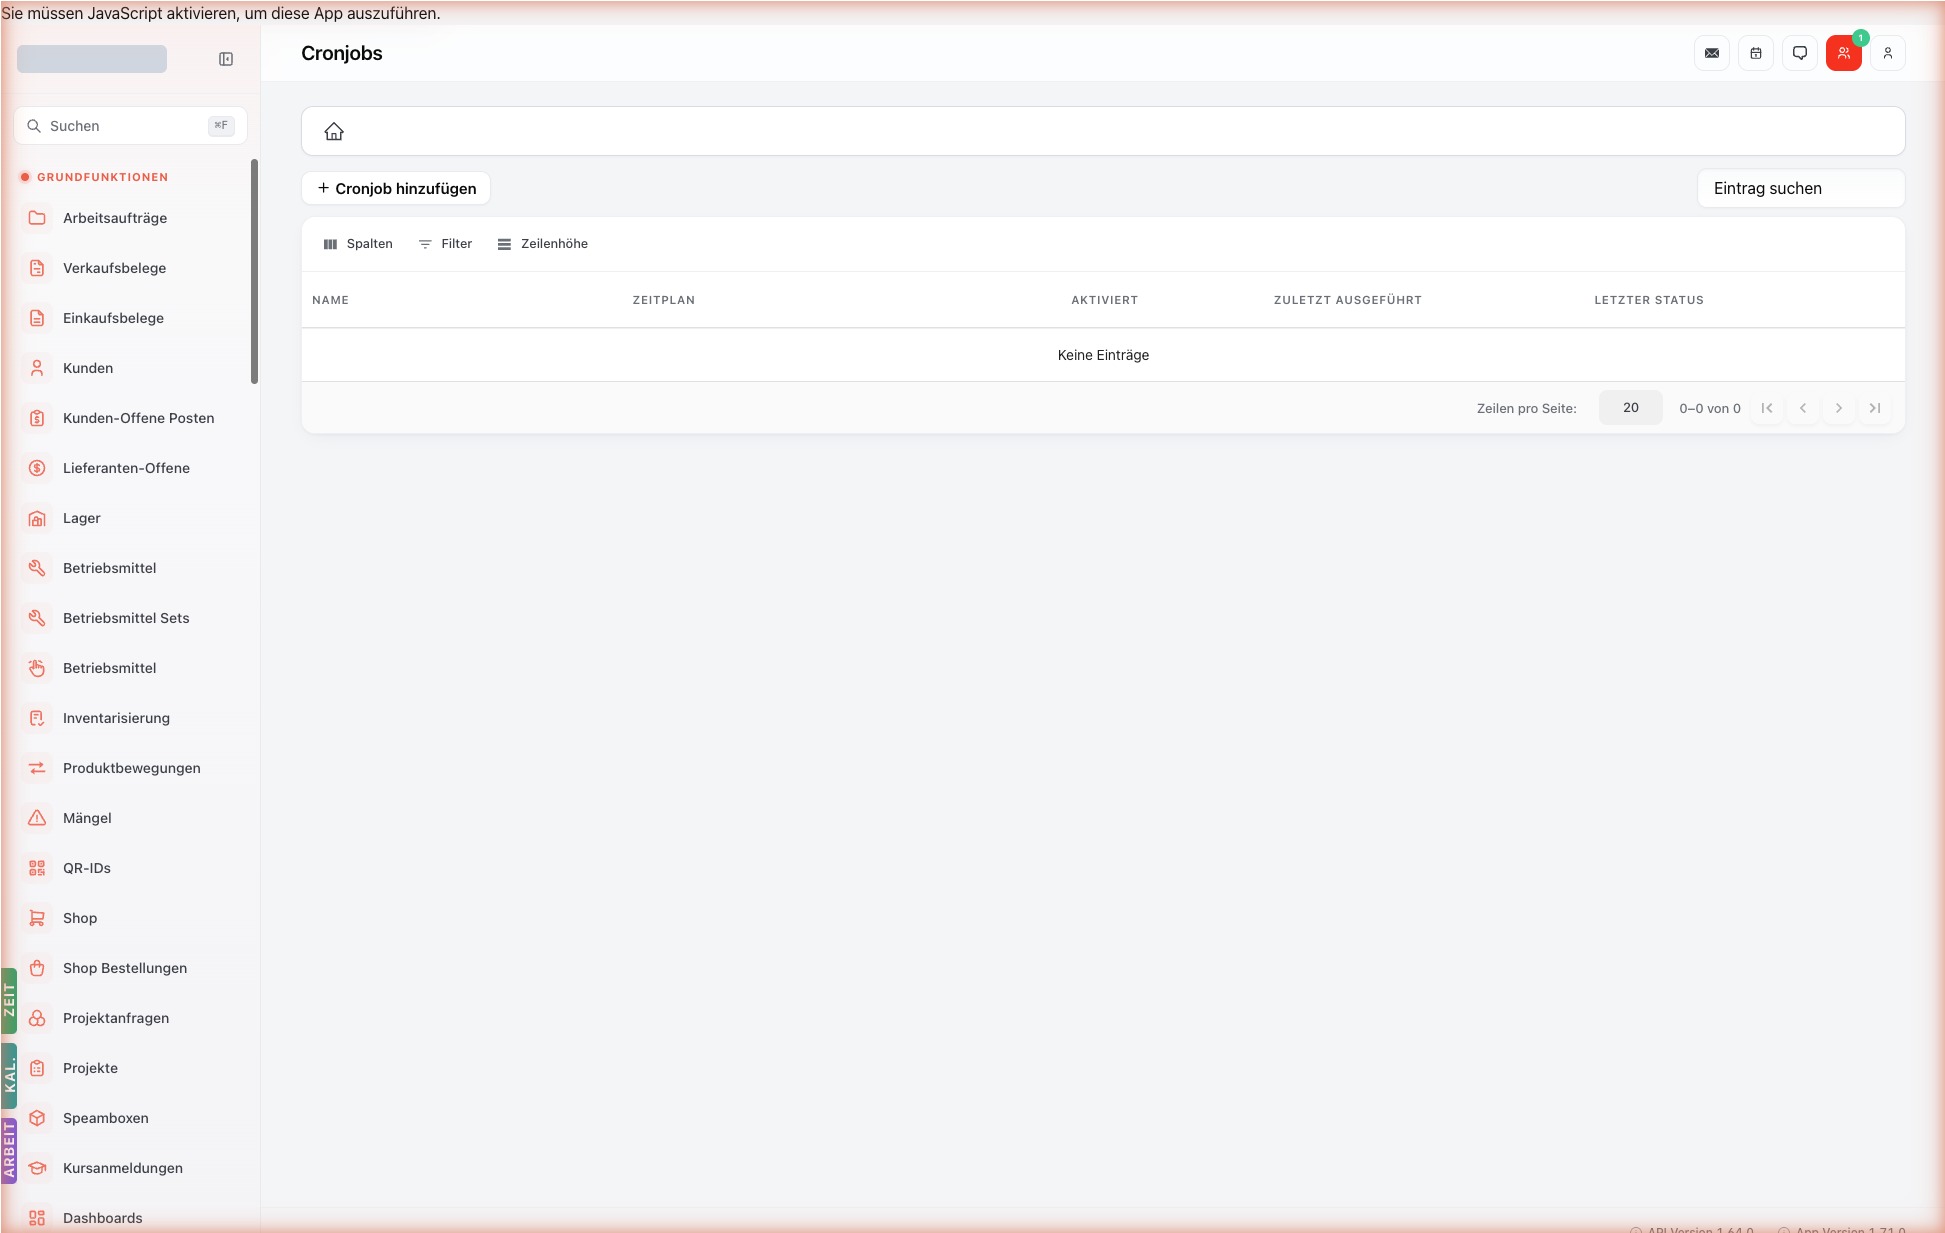The height and width of the screenshot is (1233, 1945).
Task: Go to next page of table
Action: (1839, 408)
